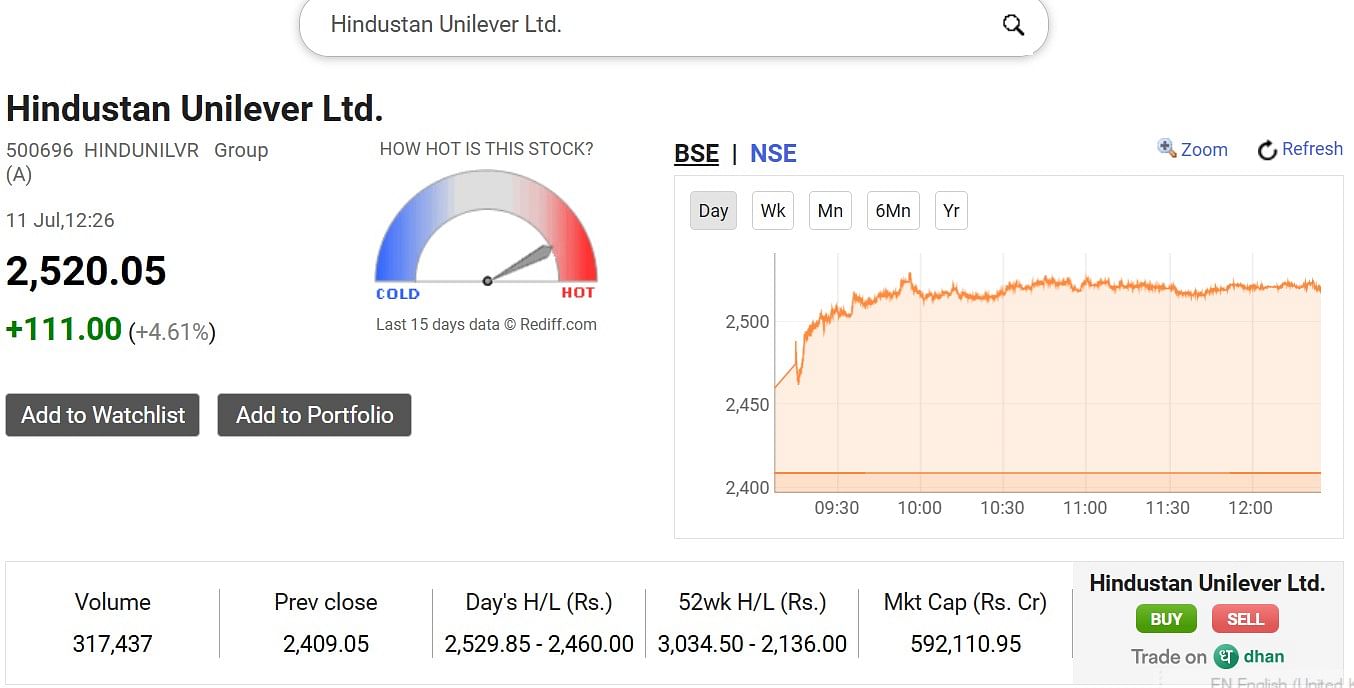
Task: Select the 6Mn chart range
Action: pos(893,210)
